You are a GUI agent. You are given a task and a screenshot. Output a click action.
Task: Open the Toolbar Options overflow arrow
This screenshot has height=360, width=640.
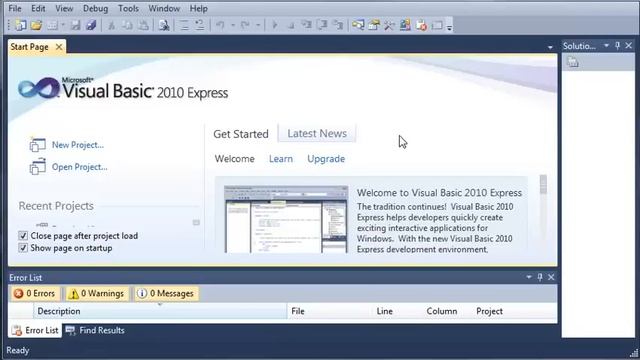click(x=449, y=27)
